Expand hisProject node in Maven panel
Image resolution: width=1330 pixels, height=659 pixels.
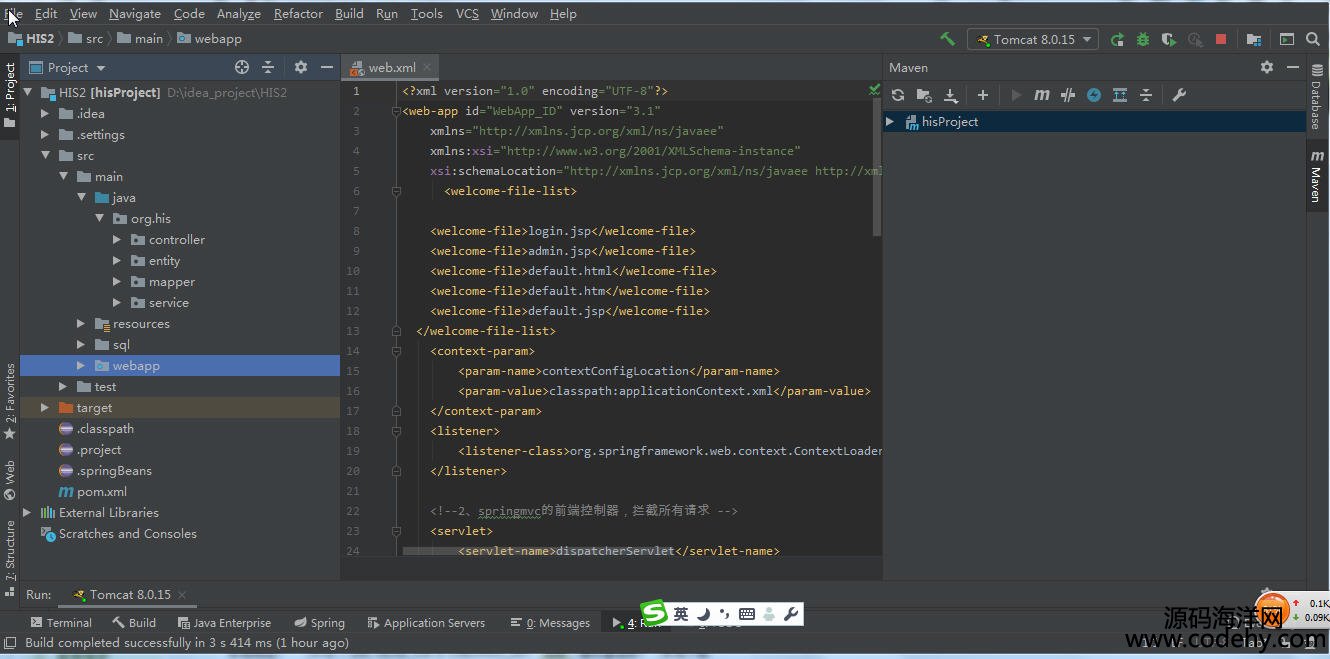pos(890,121)
